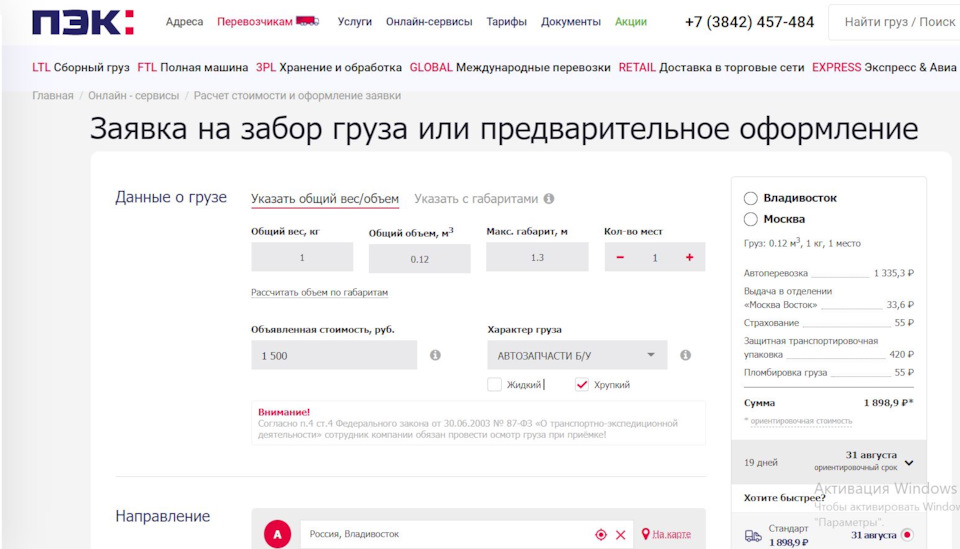Screen dimensions: 960x549
Task: Check the Жидкий checkbox
Action: pyautogui.click(x=494, y=384)
